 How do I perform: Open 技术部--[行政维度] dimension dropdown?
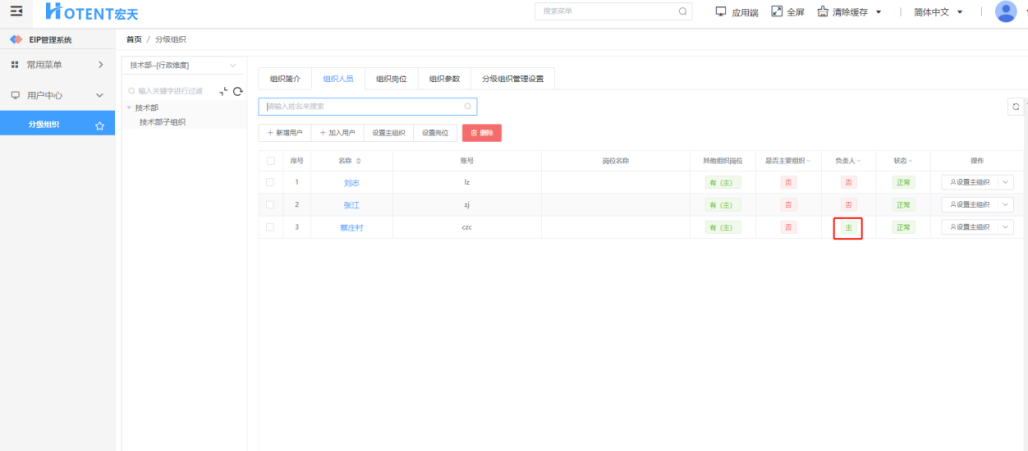point(184,65)
